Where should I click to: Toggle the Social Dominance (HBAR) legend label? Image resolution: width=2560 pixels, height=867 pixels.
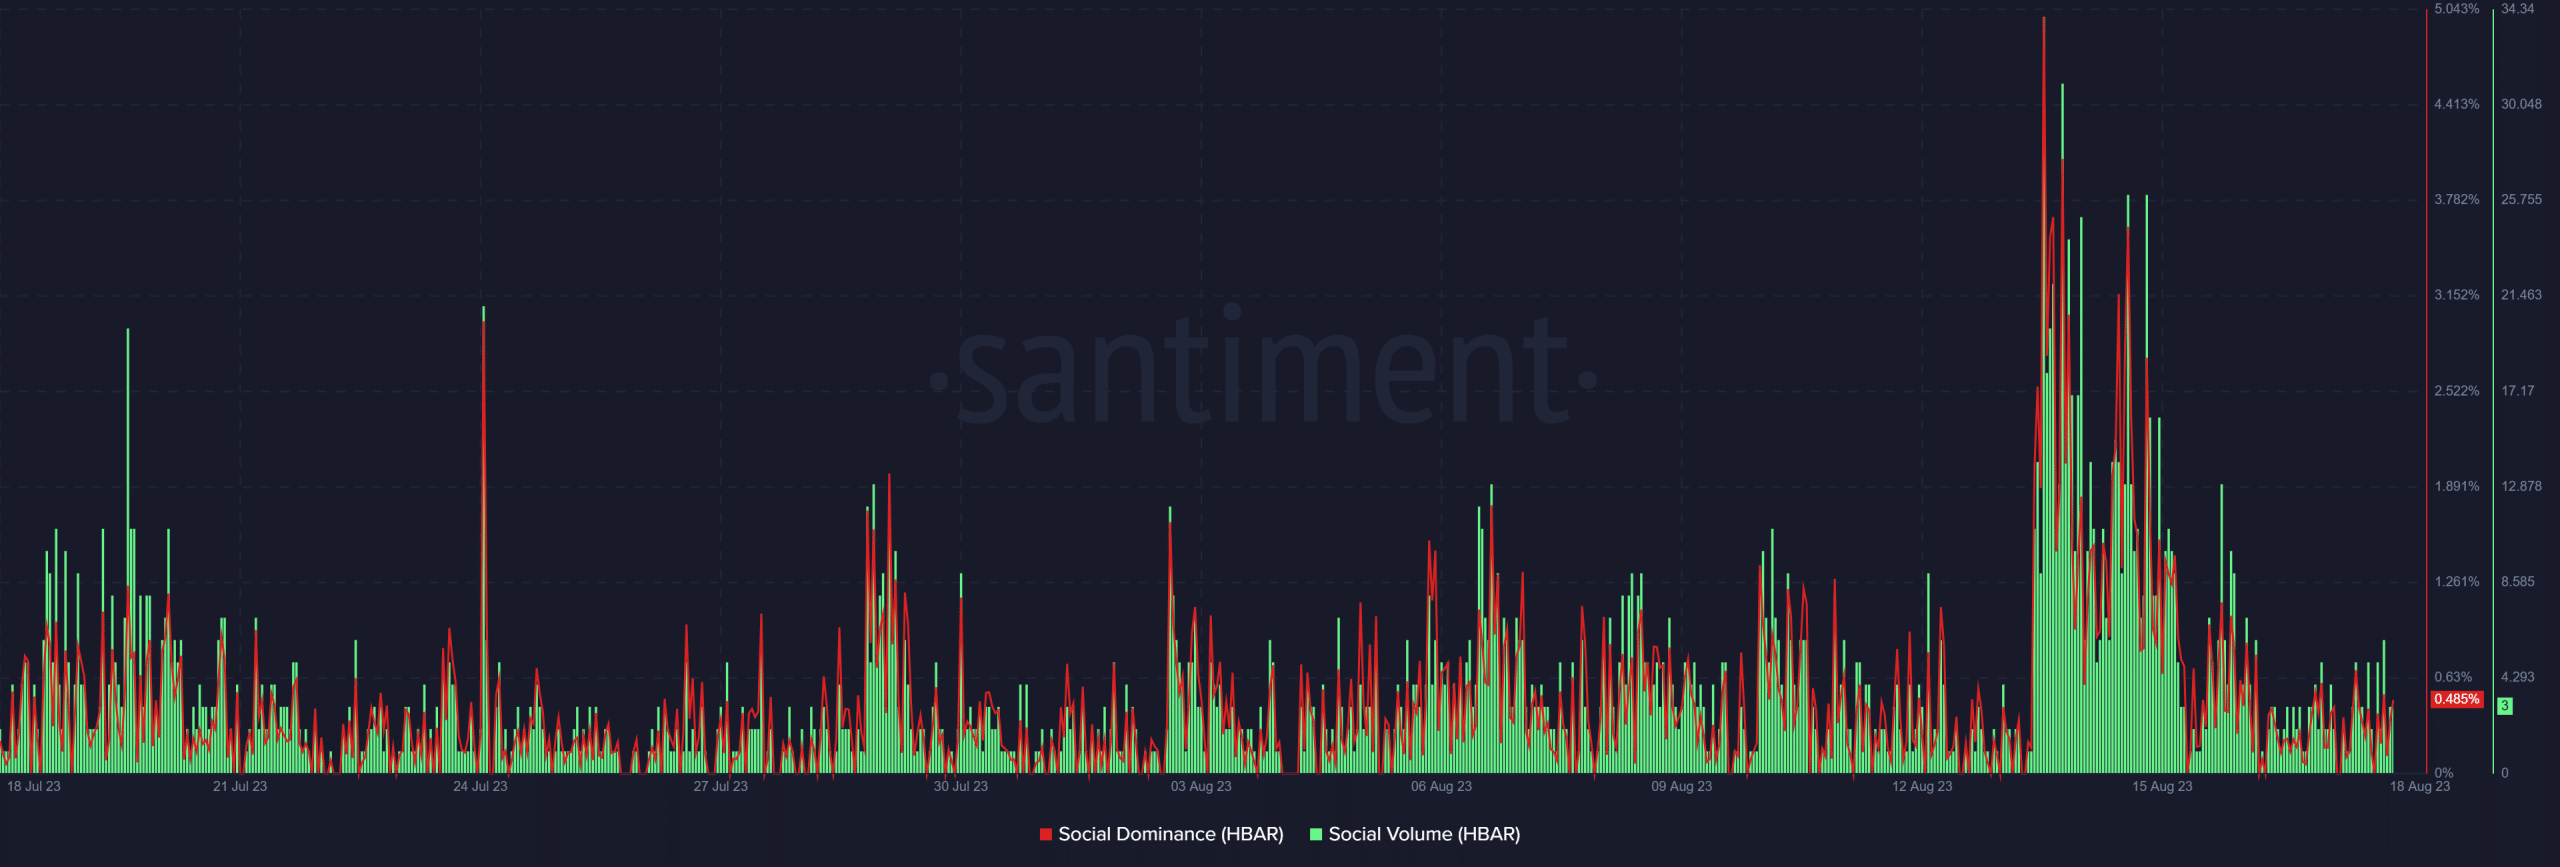point(1170,834)
